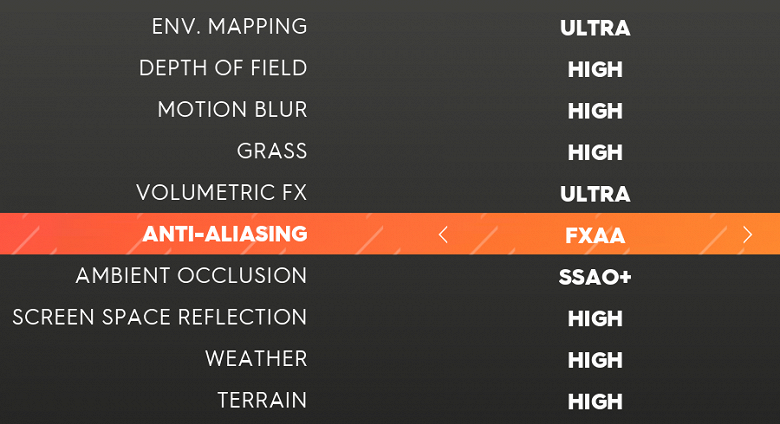This screenshot has height=424, width=780.
Task: Click the ULTRA value for Volumetric FX
Action: (x=595, y=194)
